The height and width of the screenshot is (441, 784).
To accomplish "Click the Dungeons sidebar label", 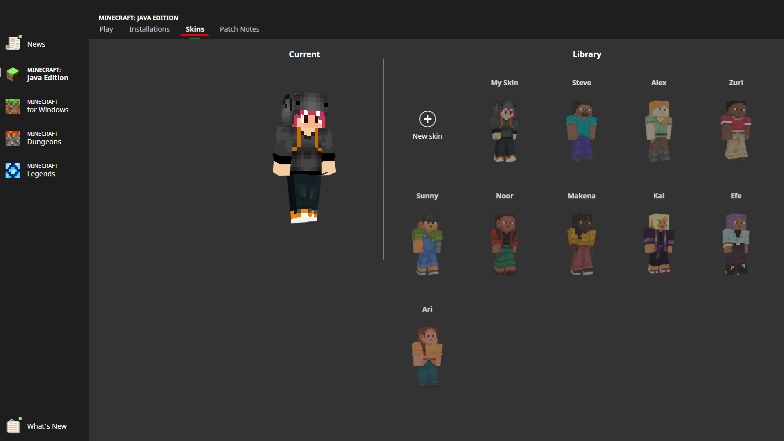I will click(x=44, y=138).
